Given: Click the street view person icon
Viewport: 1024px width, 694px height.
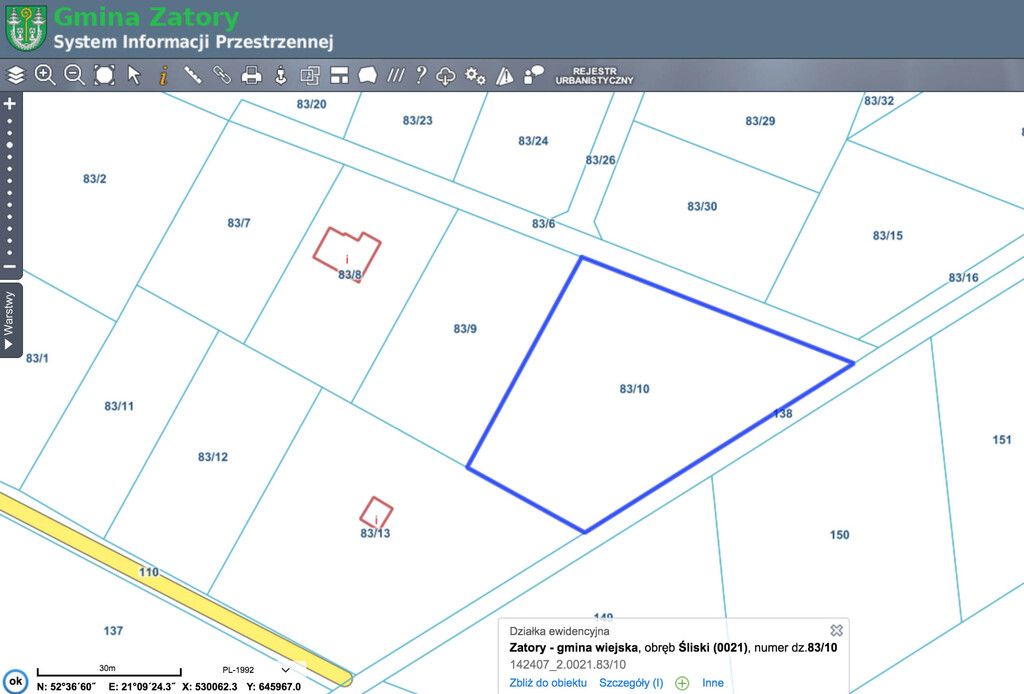Looking at the screenshot, I should click(x=281, y=76).
